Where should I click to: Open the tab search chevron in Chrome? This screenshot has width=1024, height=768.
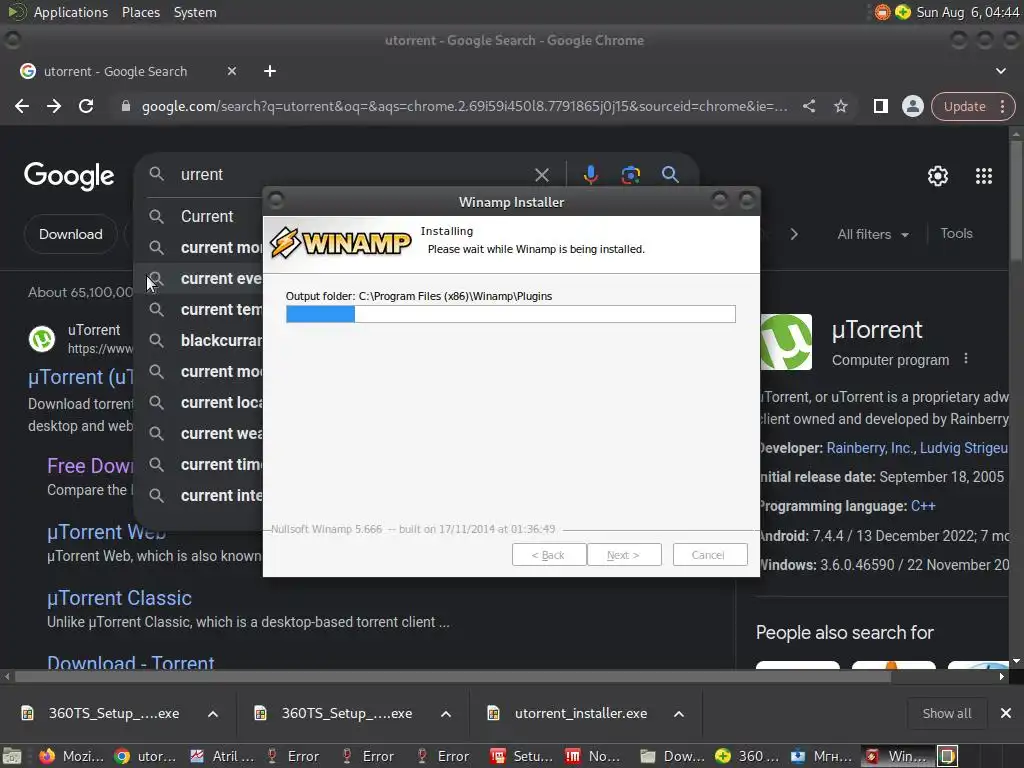pos(1000,71)
